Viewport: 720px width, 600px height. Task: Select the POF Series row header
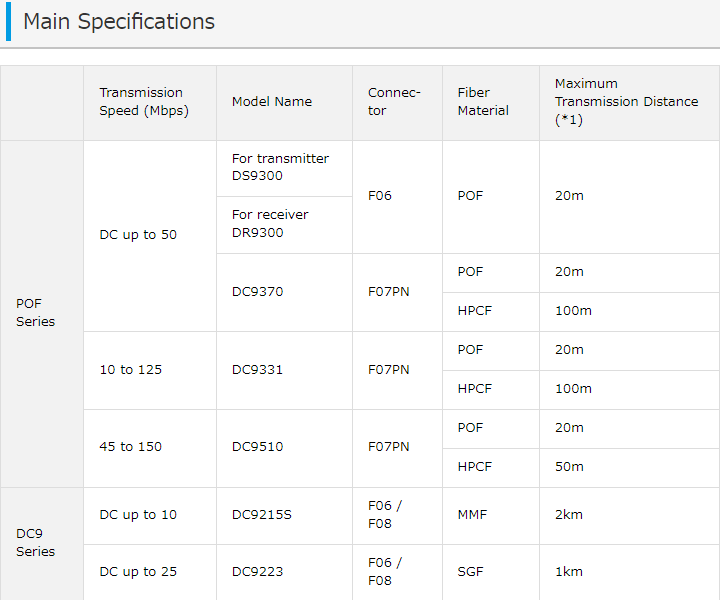pos(42,314)
